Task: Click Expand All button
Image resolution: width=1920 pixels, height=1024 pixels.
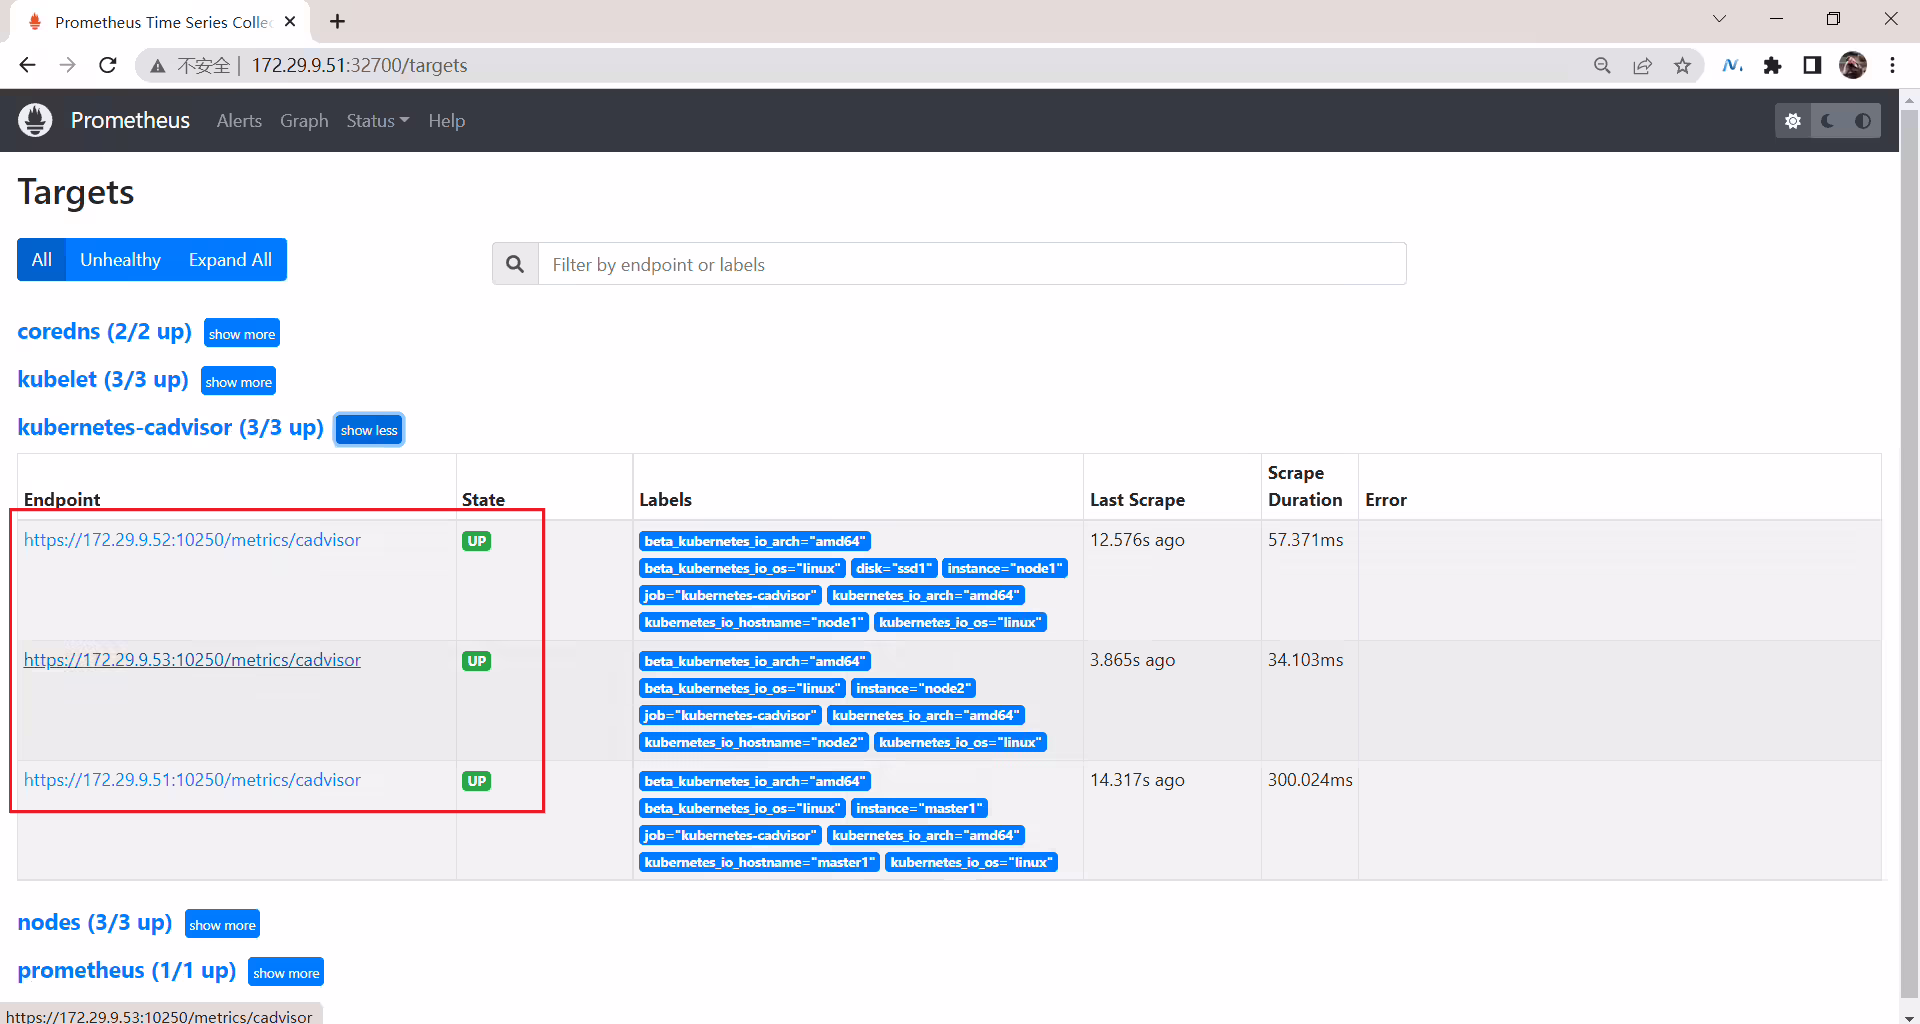Action: 230,260
